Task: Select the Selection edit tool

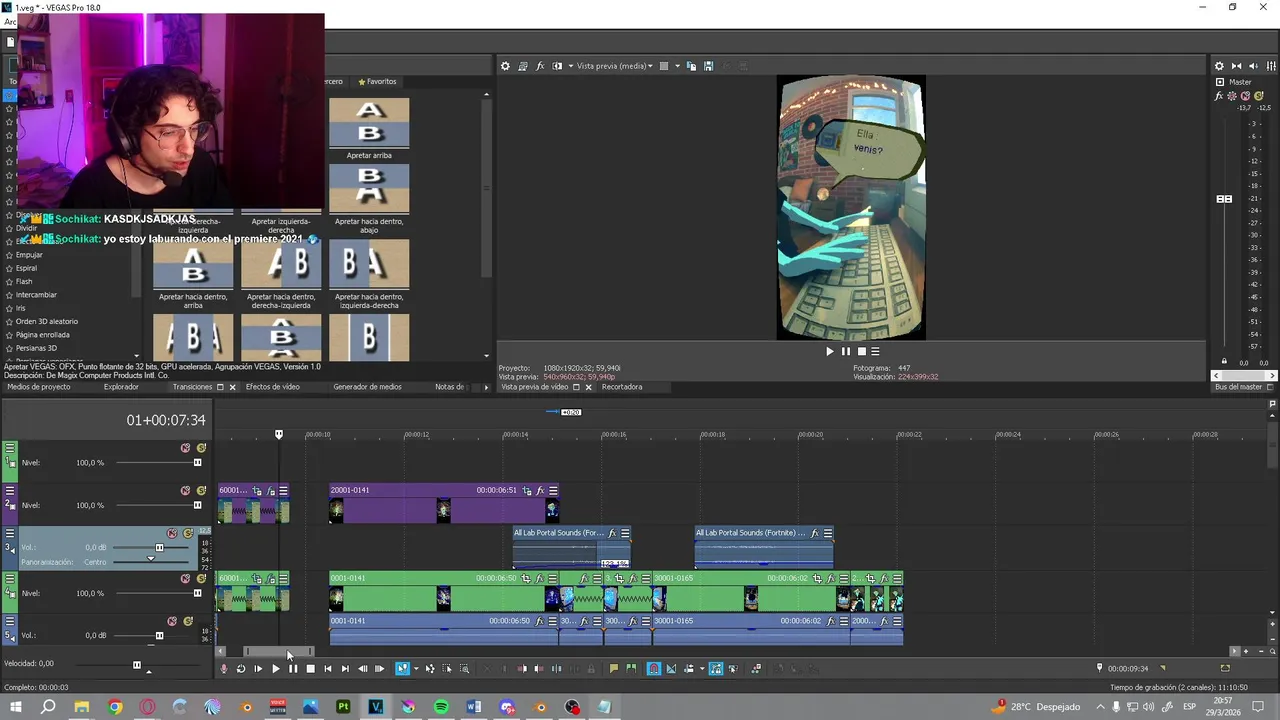Action: (447, 669)
